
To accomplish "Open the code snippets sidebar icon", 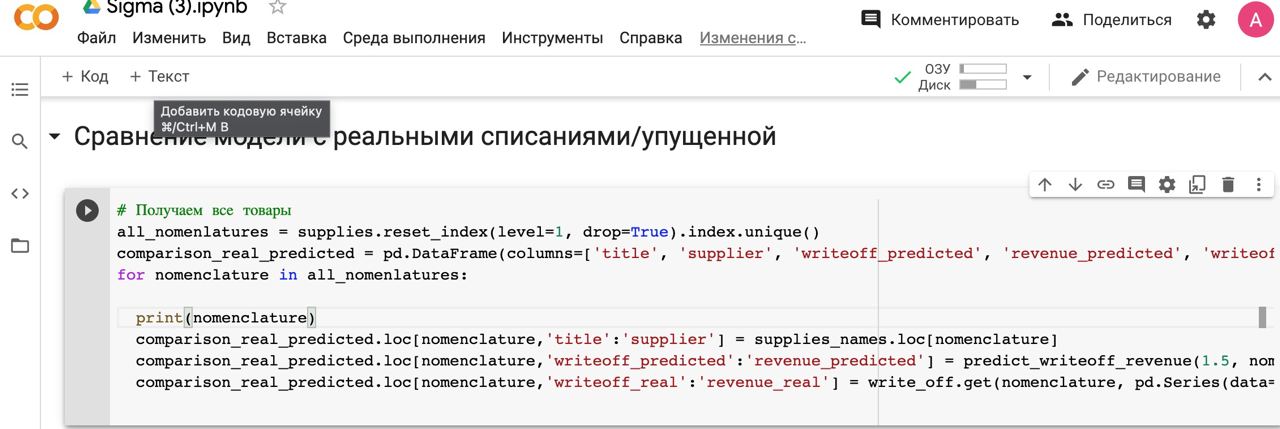I will click(20, 193).
